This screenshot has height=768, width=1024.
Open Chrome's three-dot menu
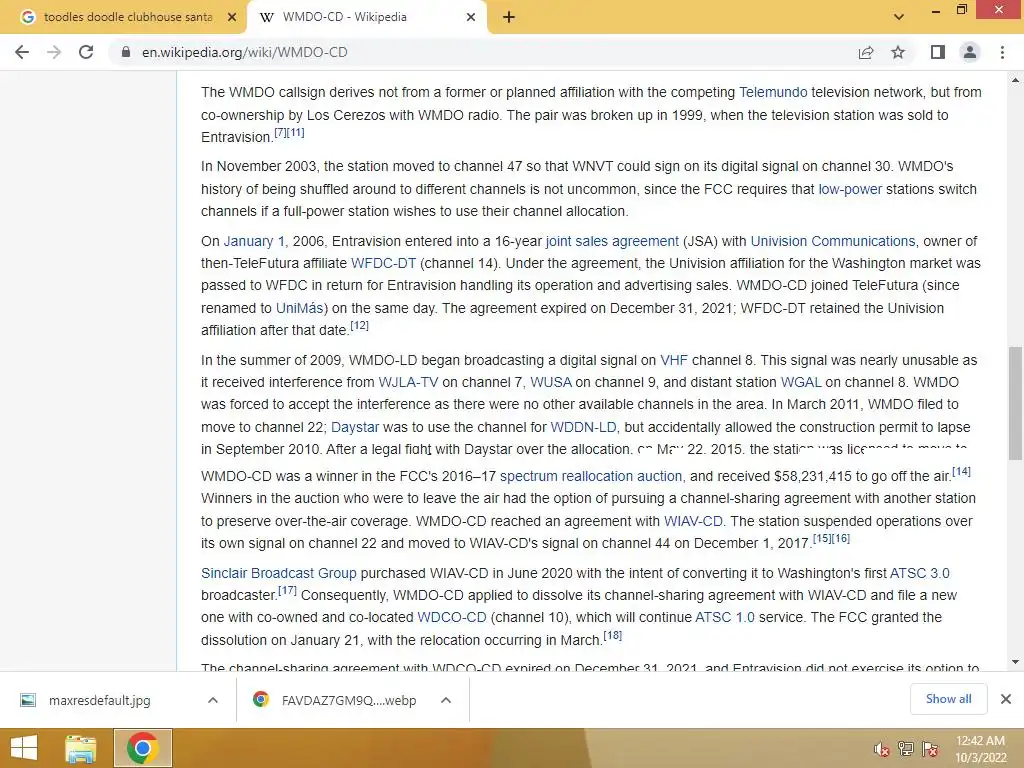tap(1002, 52)
